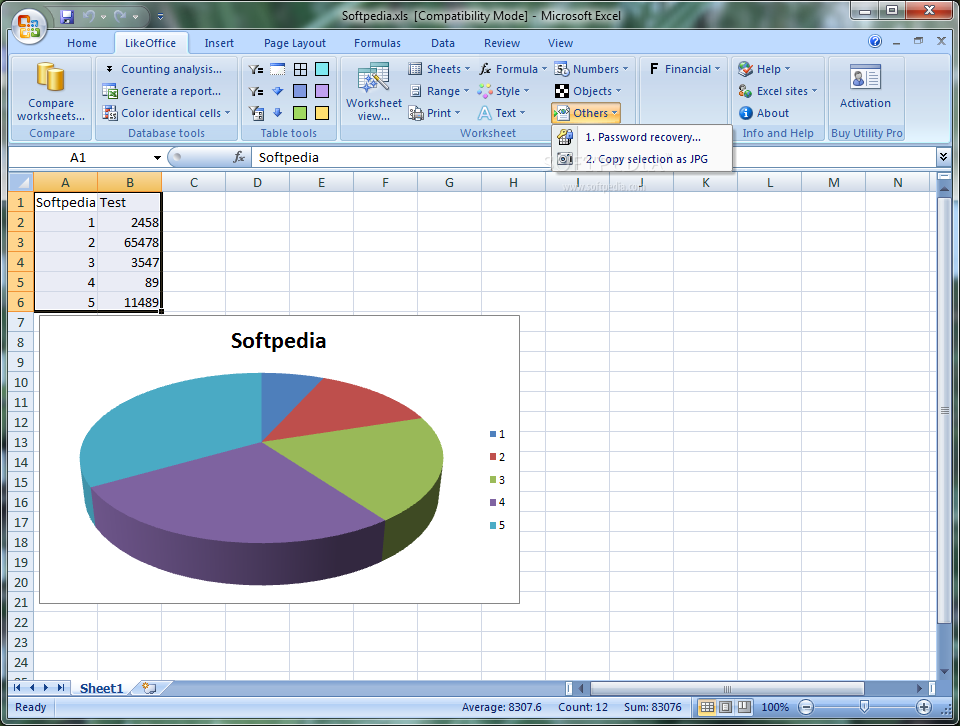The image size is (960, 726).
Task: Click the Office Button orb
Action: tap(29, 27)
